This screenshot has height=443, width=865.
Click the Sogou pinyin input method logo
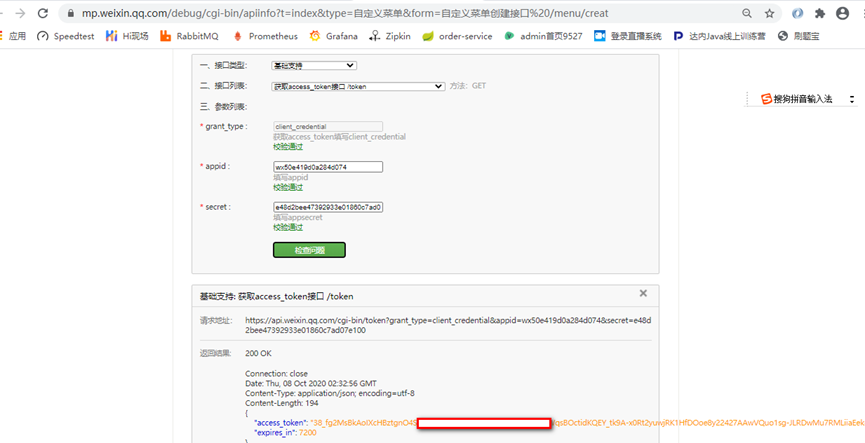[x=766, y=99]
